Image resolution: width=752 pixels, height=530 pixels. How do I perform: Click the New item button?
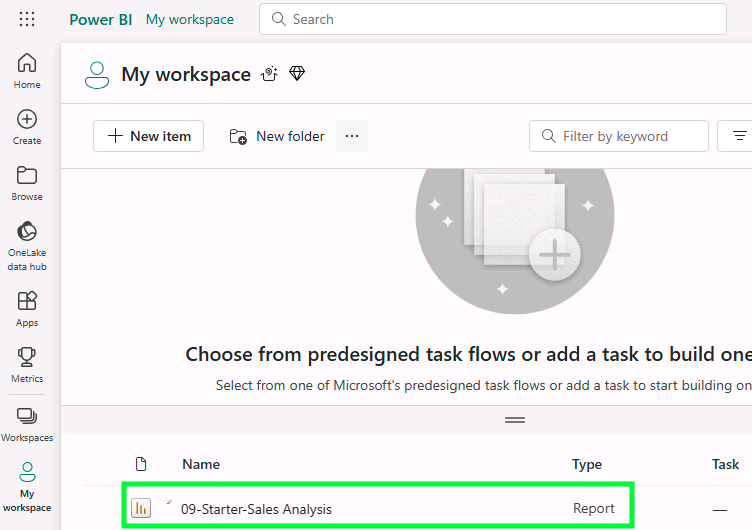[x=148, y=136]
